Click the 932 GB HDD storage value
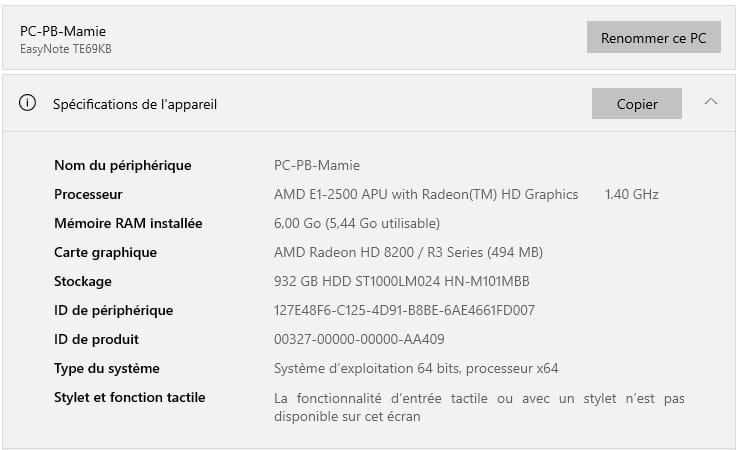Screen dimensions: 742x450 401,281
